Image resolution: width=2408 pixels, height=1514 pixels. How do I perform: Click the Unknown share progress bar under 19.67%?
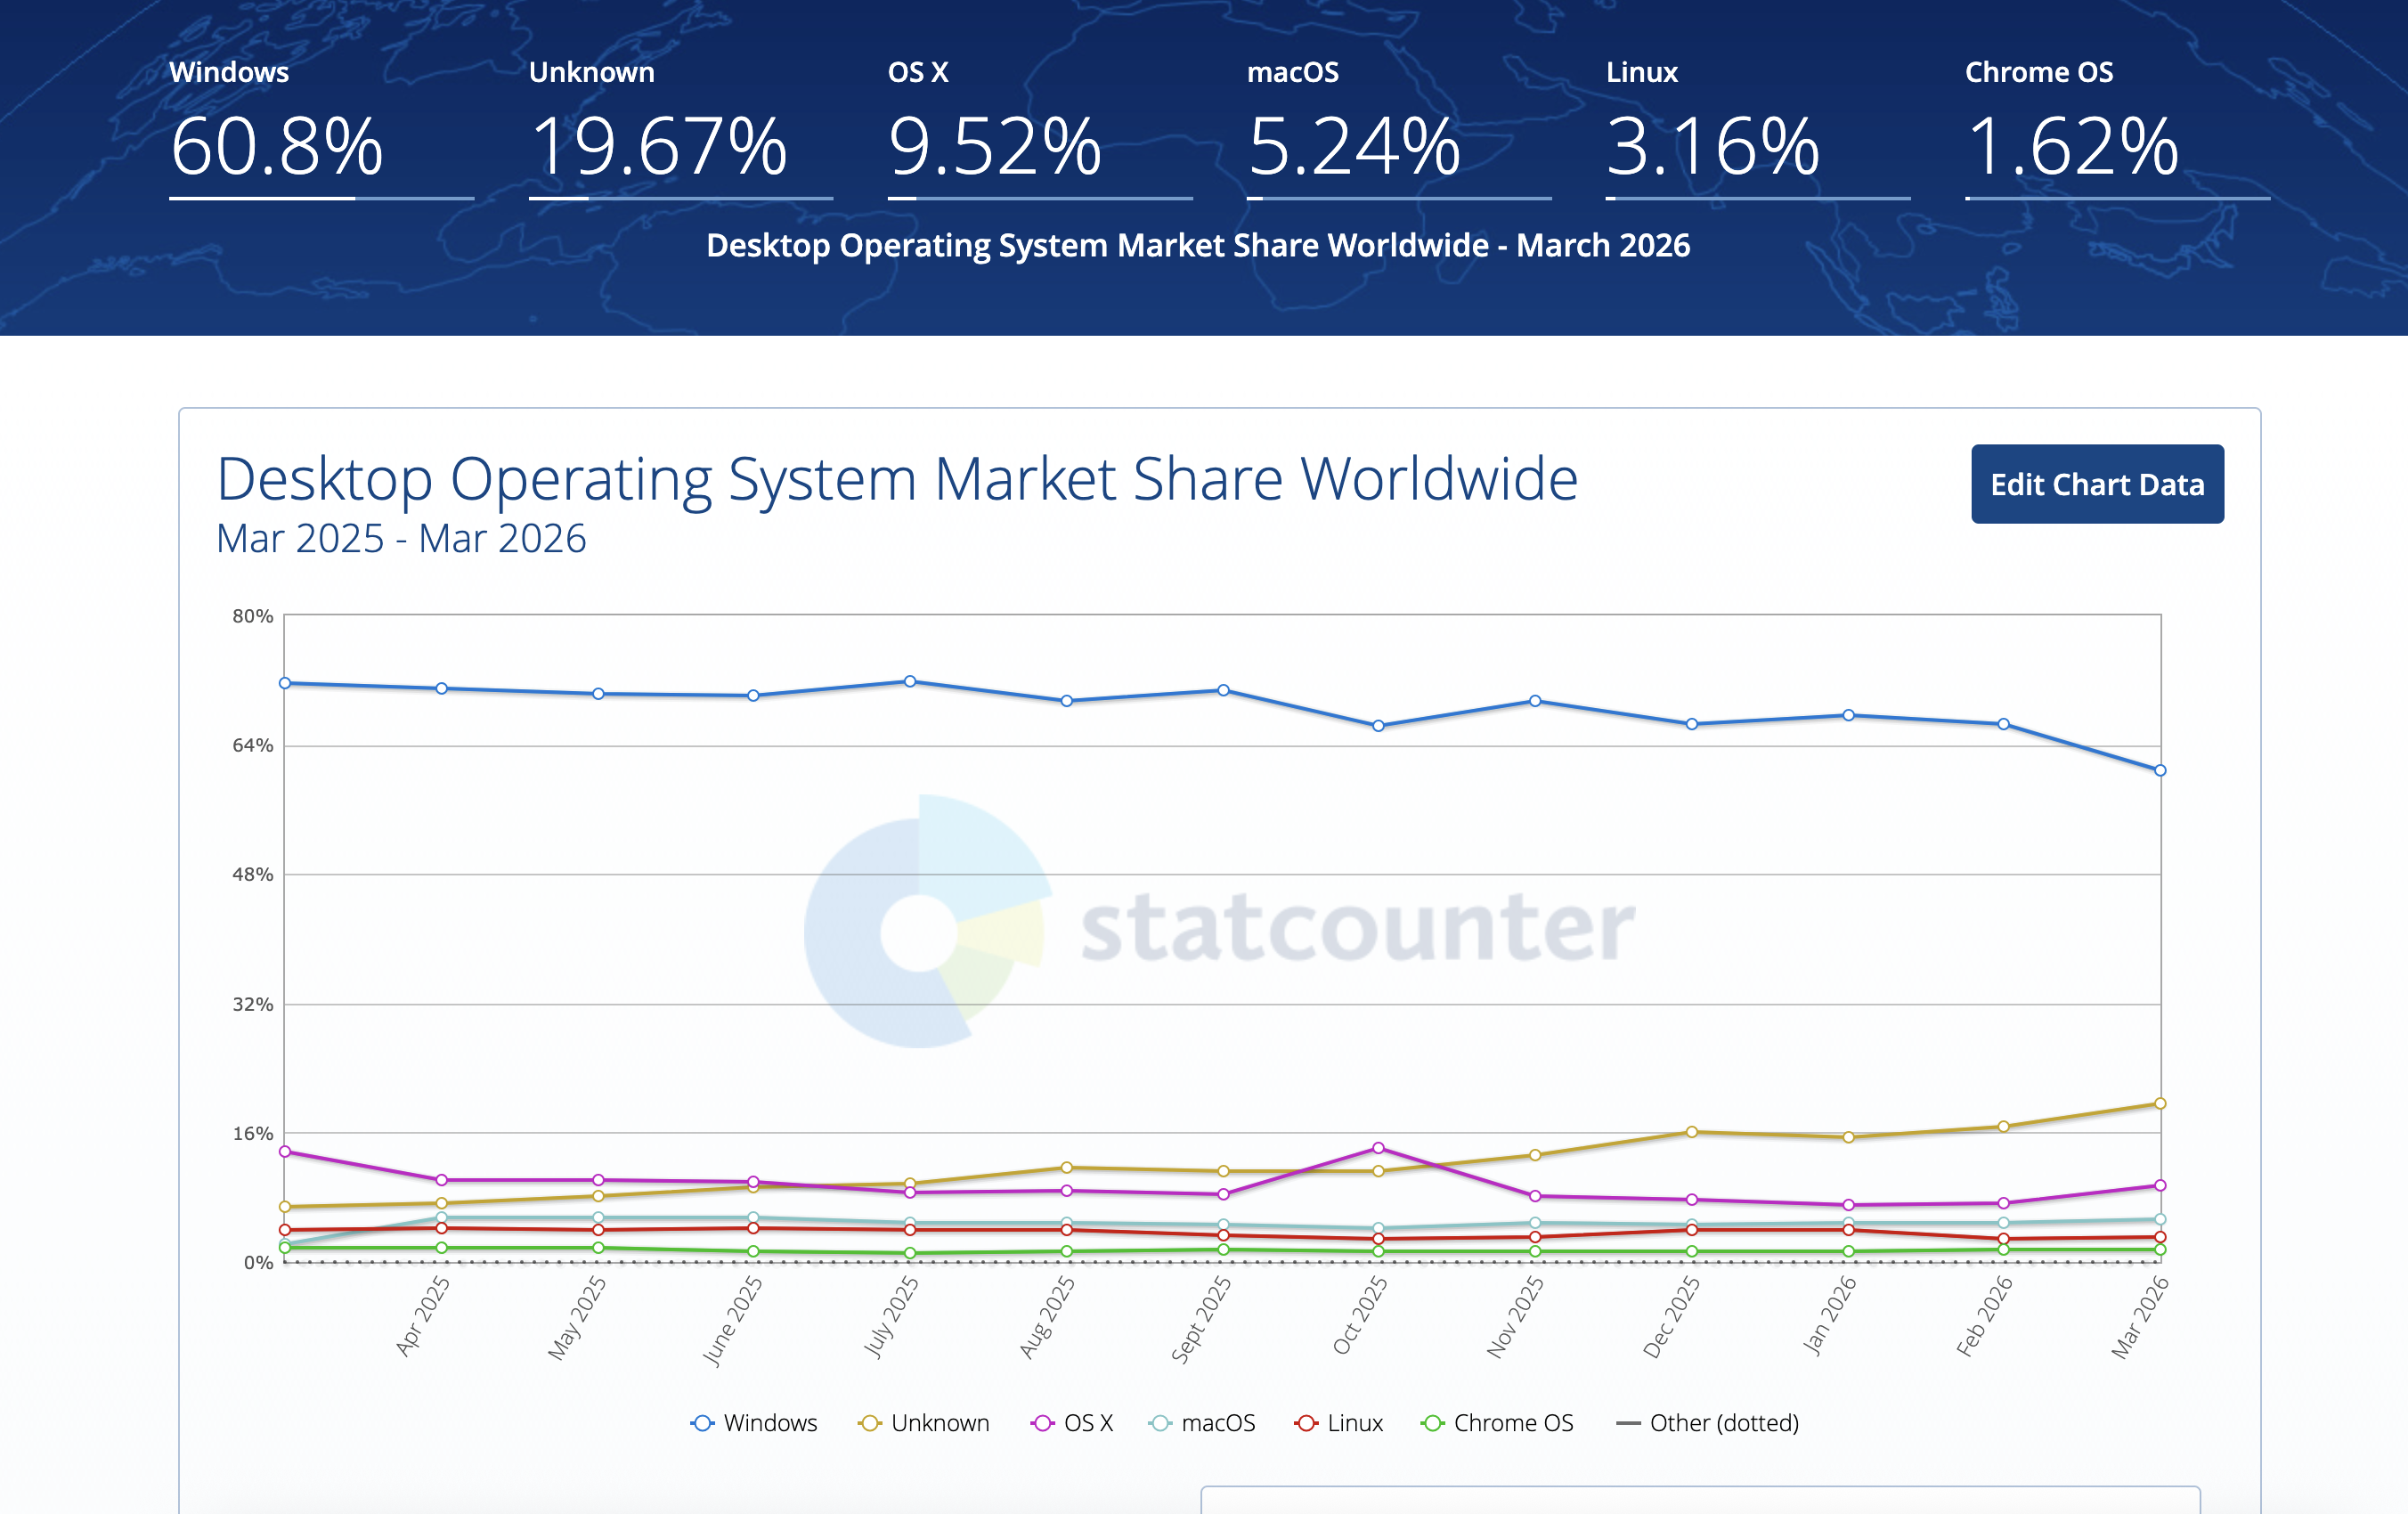(x=680, y=198)
